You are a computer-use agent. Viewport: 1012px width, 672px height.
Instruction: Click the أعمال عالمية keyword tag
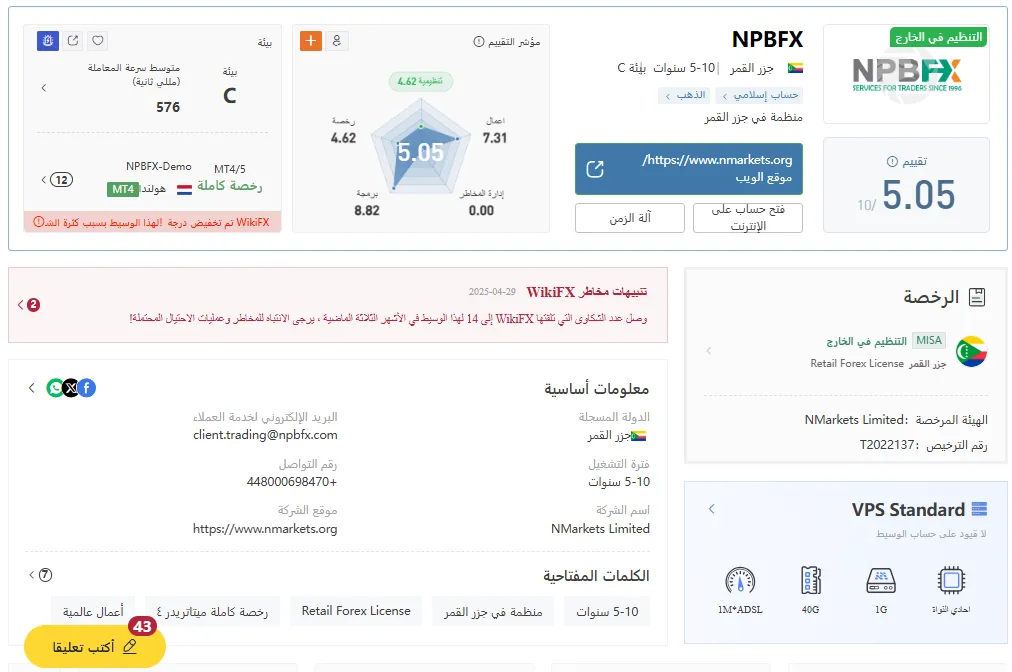[x=93, y=611]
